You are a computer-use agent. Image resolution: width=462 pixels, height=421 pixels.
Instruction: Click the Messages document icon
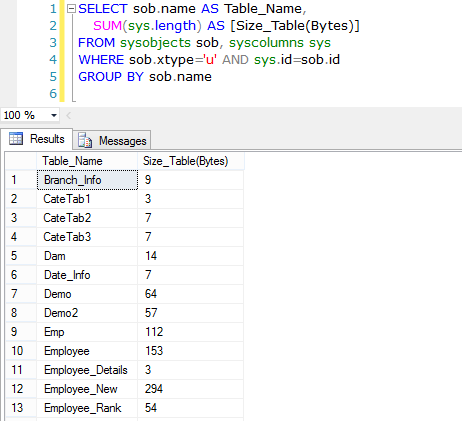85,140
